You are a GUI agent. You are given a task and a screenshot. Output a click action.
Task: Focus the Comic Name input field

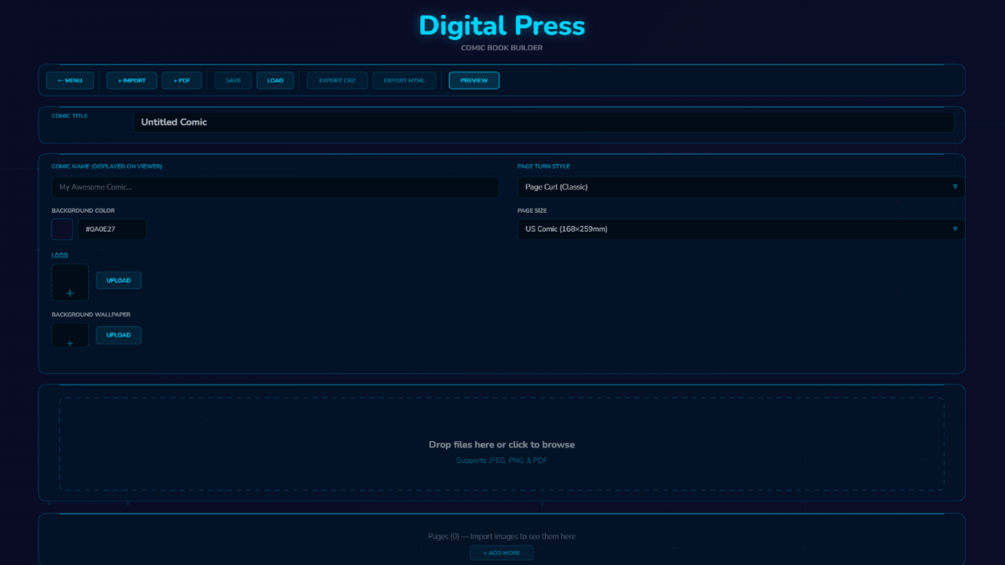click(275, 187)
